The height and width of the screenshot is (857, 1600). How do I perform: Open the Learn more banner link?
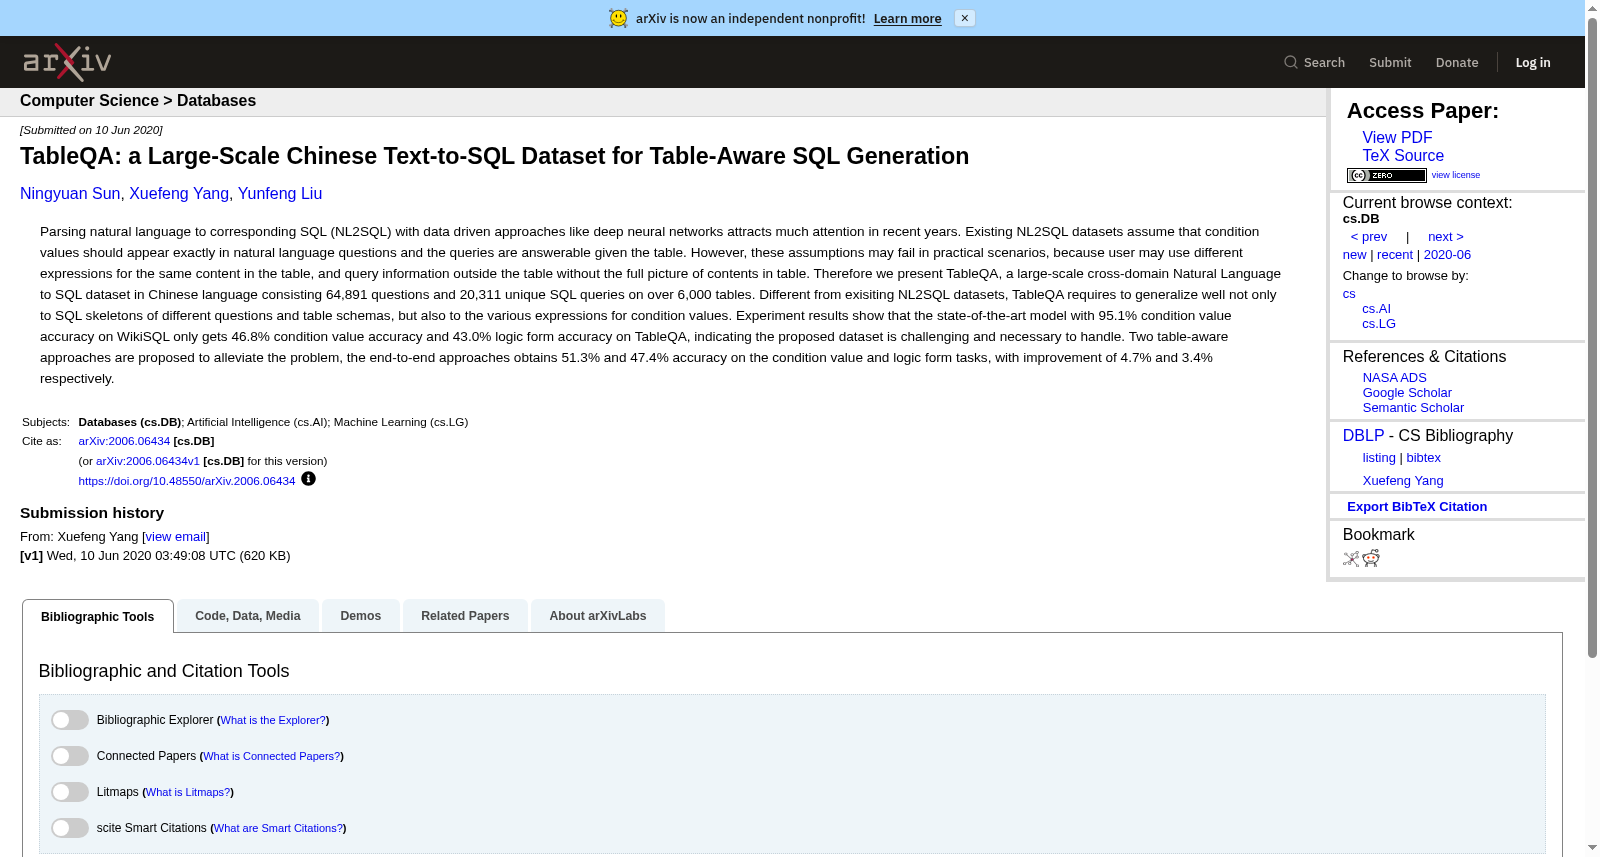[x=907, y=18]
